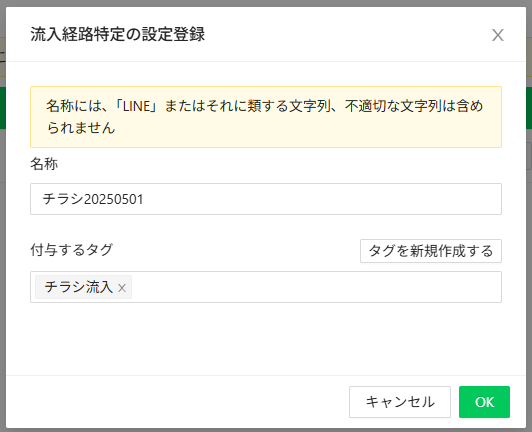The width and height of the screenshot is (532, 432).
Task: Click the dimmed green bar behind dialog's left edge
Action: point(3,108)
